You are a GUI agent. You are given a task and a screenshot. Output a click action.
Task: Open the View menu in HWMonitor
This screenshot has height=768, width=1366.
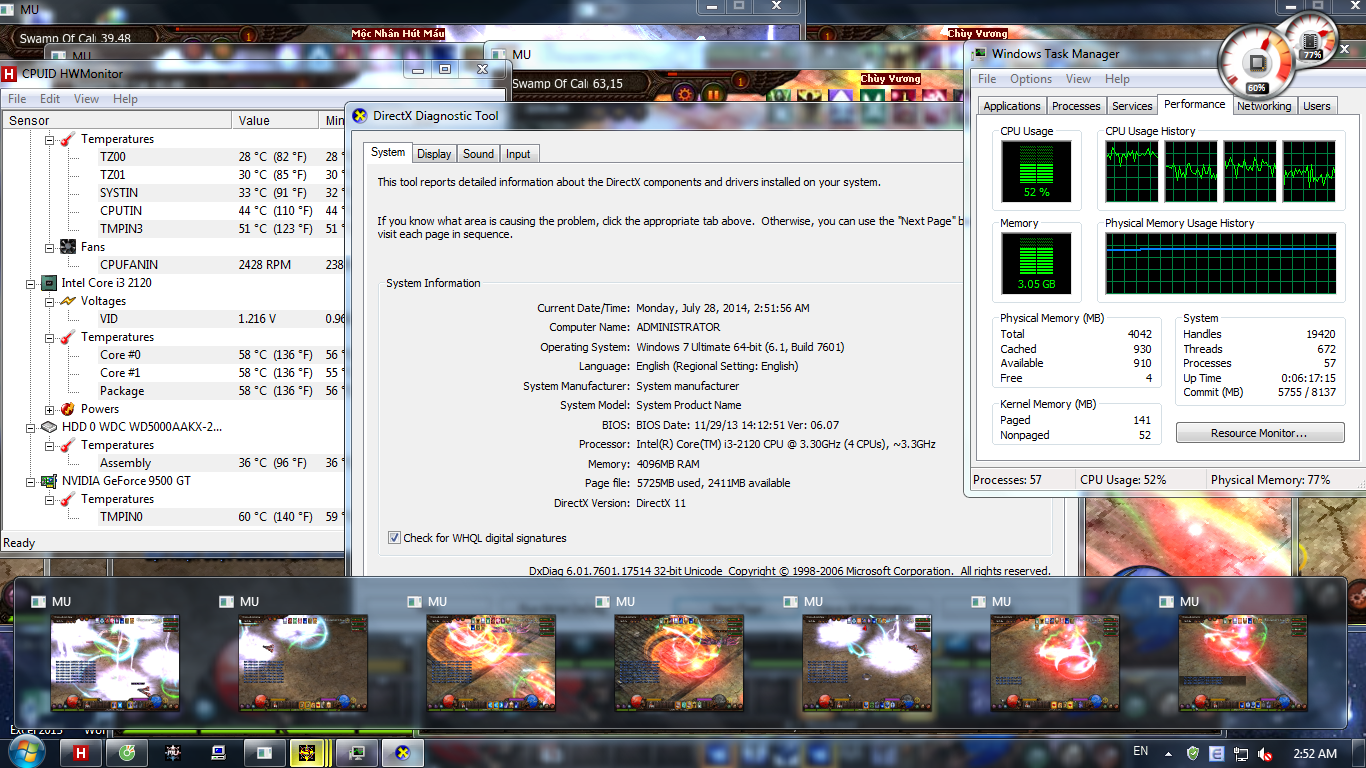tap(86, 99)
